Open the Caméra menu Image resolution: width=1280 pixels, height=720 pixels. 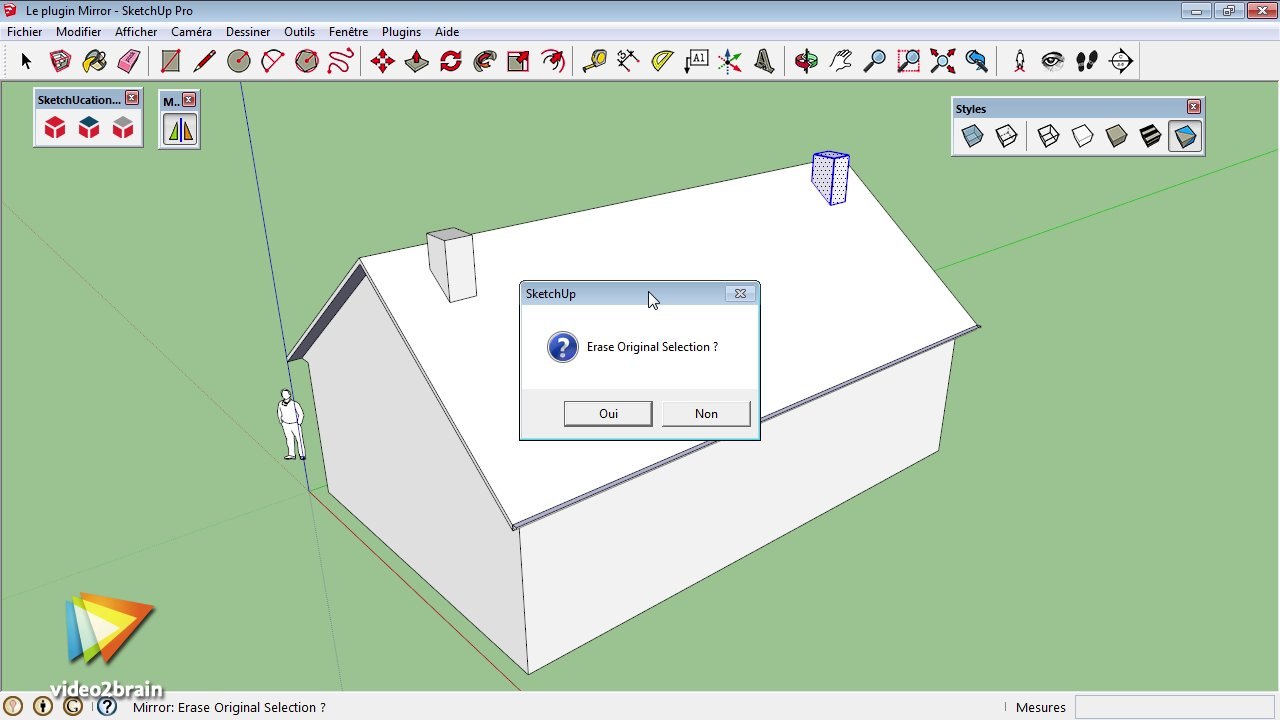click(191, 32)
